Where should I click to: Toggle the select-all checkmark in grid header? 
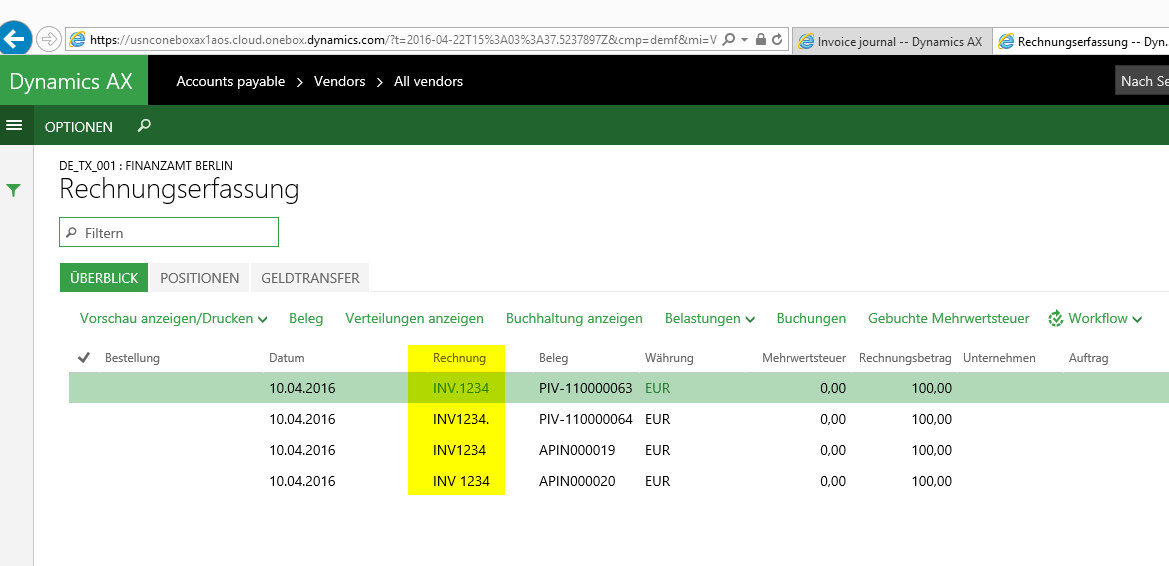[84, 357]
